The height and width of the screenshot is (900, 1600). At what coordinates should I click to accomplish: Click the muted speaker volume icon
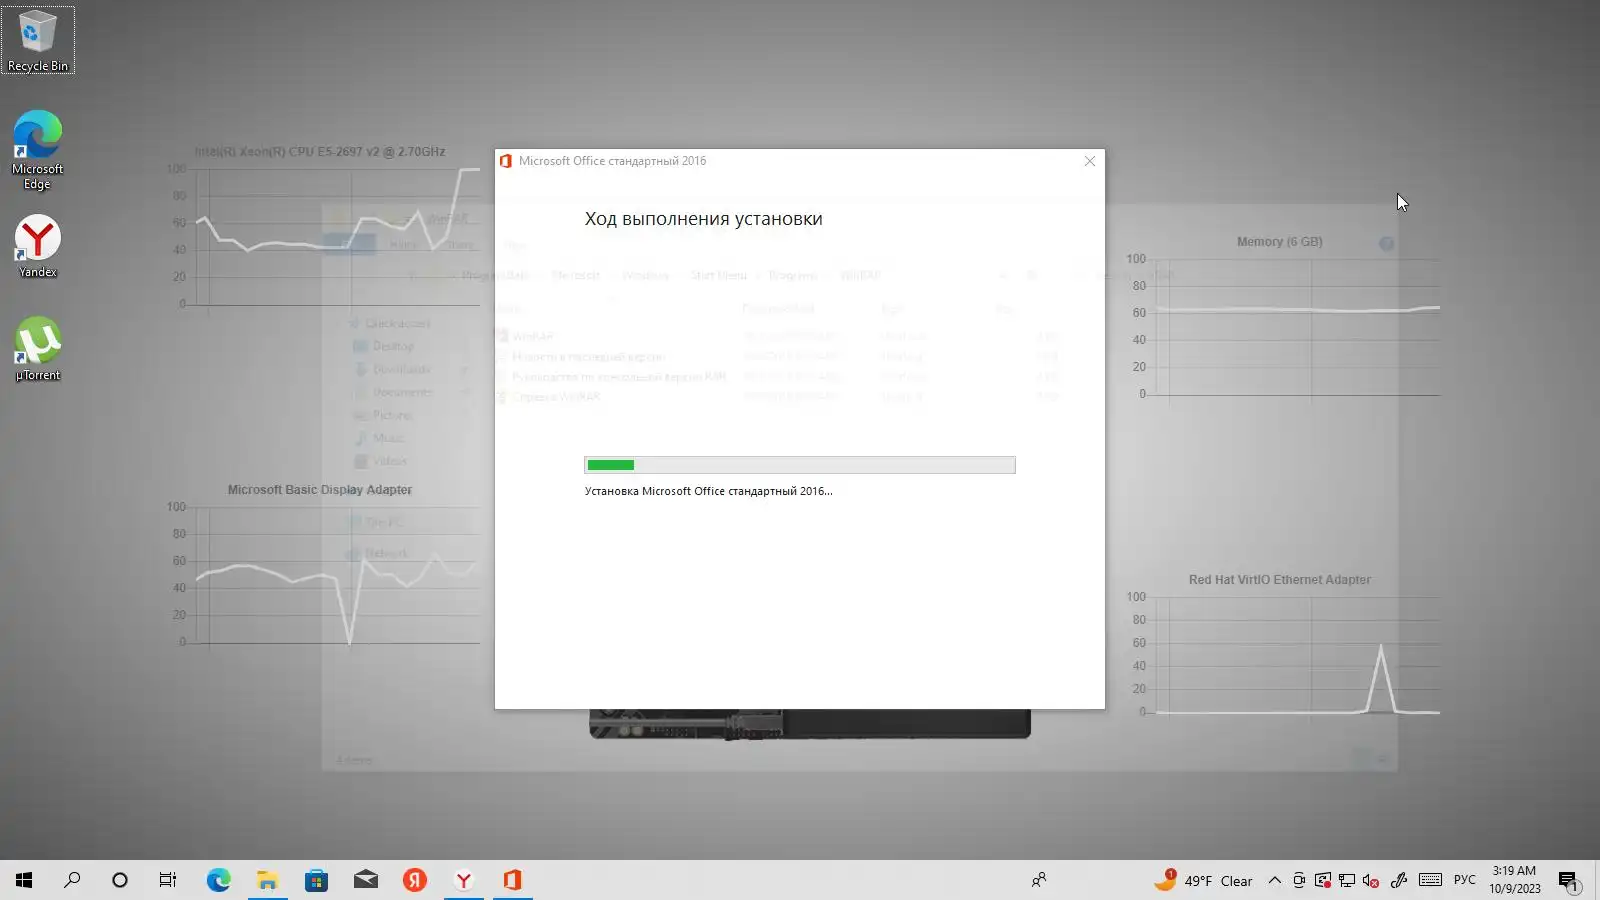[x=1371, y=881]
